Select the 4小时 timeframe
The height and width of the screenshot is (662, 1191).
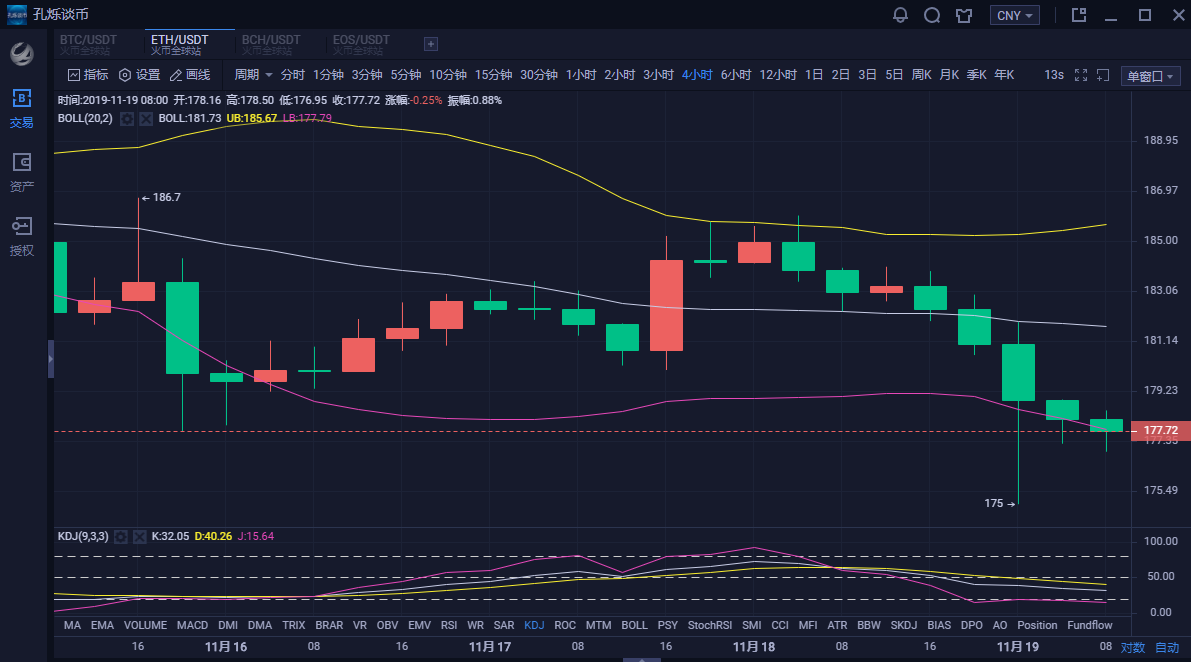click(697, 74)
